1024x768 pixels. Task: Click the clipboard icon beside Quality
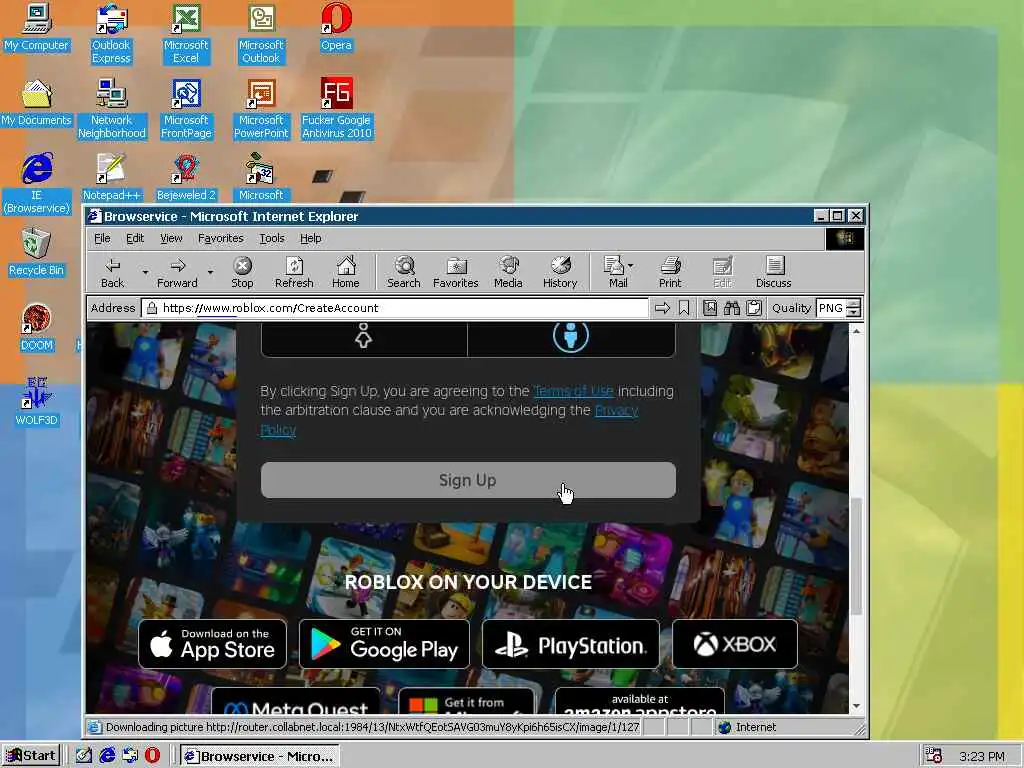(754, 308)
